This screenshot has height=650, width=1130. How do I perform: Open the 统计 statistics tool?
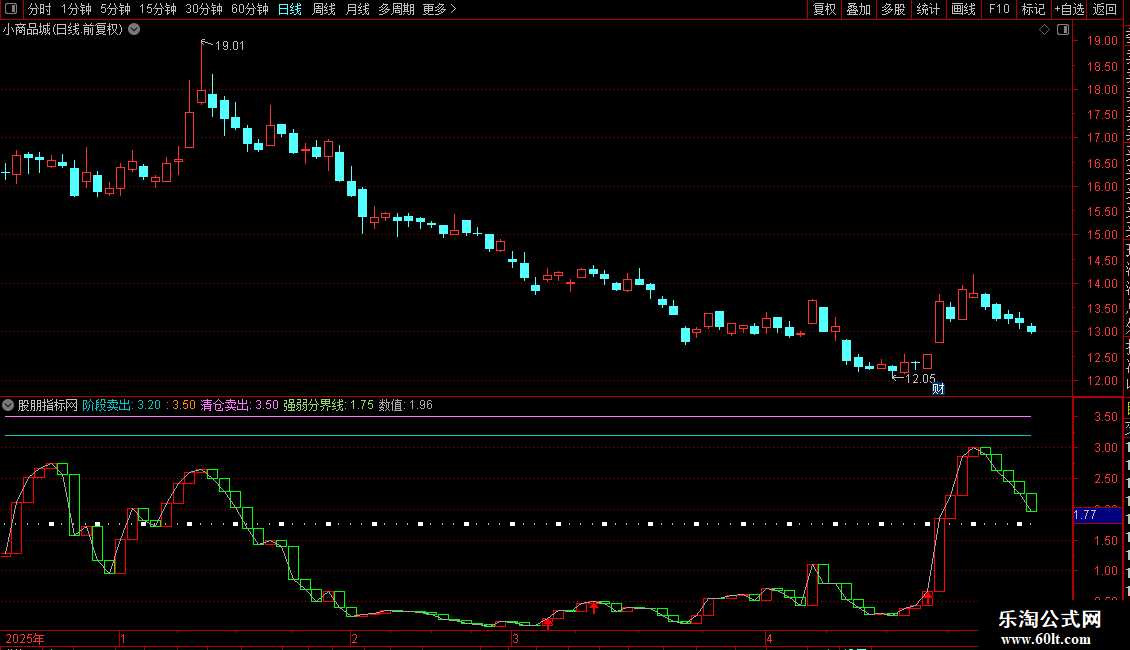point(927,9)
